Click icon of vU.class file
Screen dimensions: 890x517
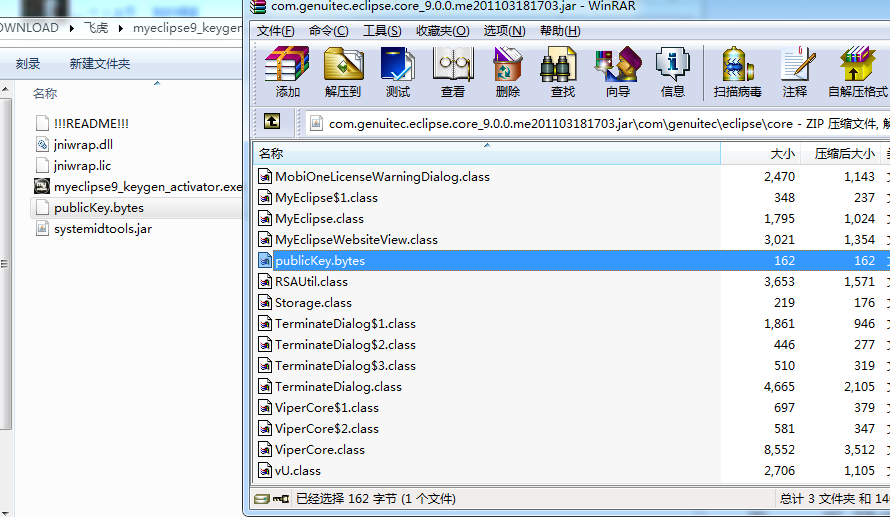pyautogui.click(x=265, y=470)
